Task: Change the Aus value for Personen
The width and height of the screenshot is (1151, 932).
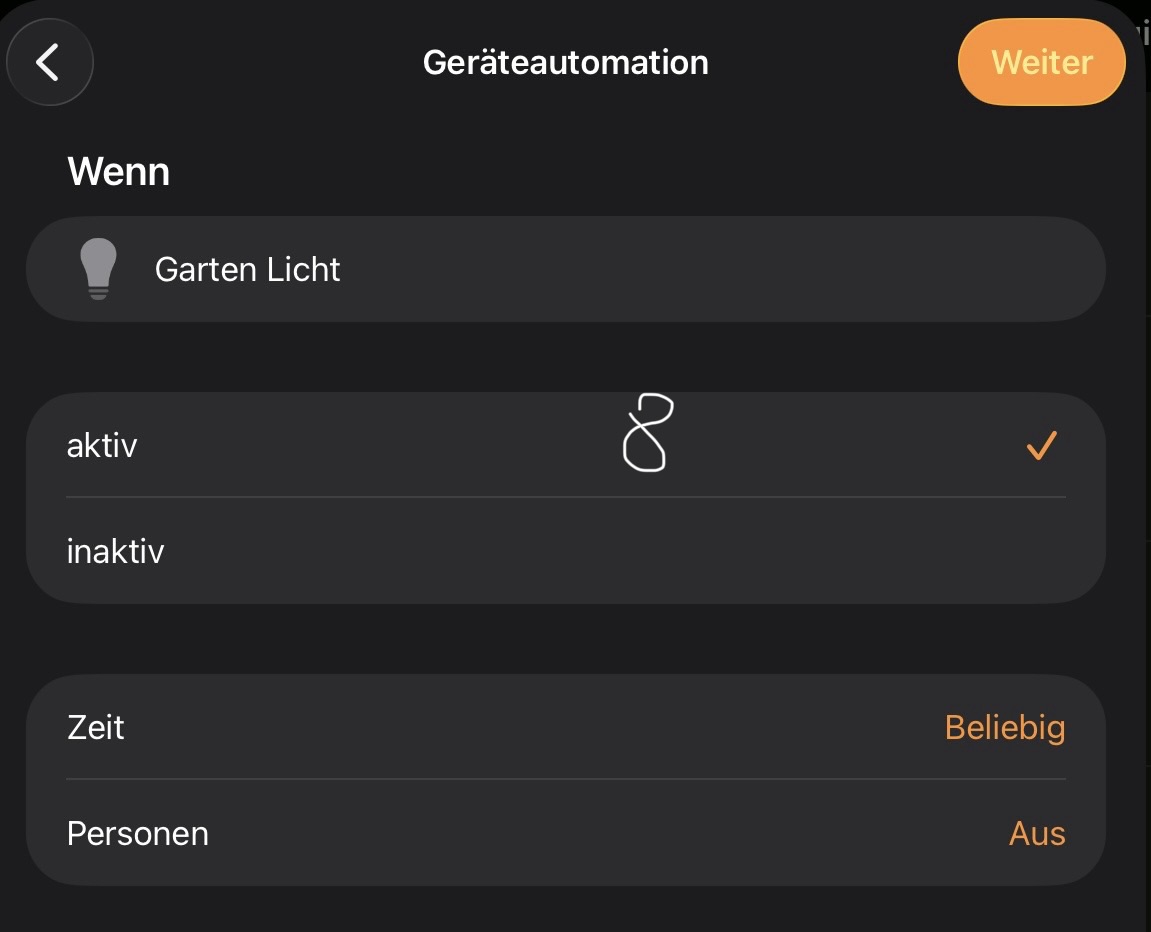Action: pos(1037,833)
